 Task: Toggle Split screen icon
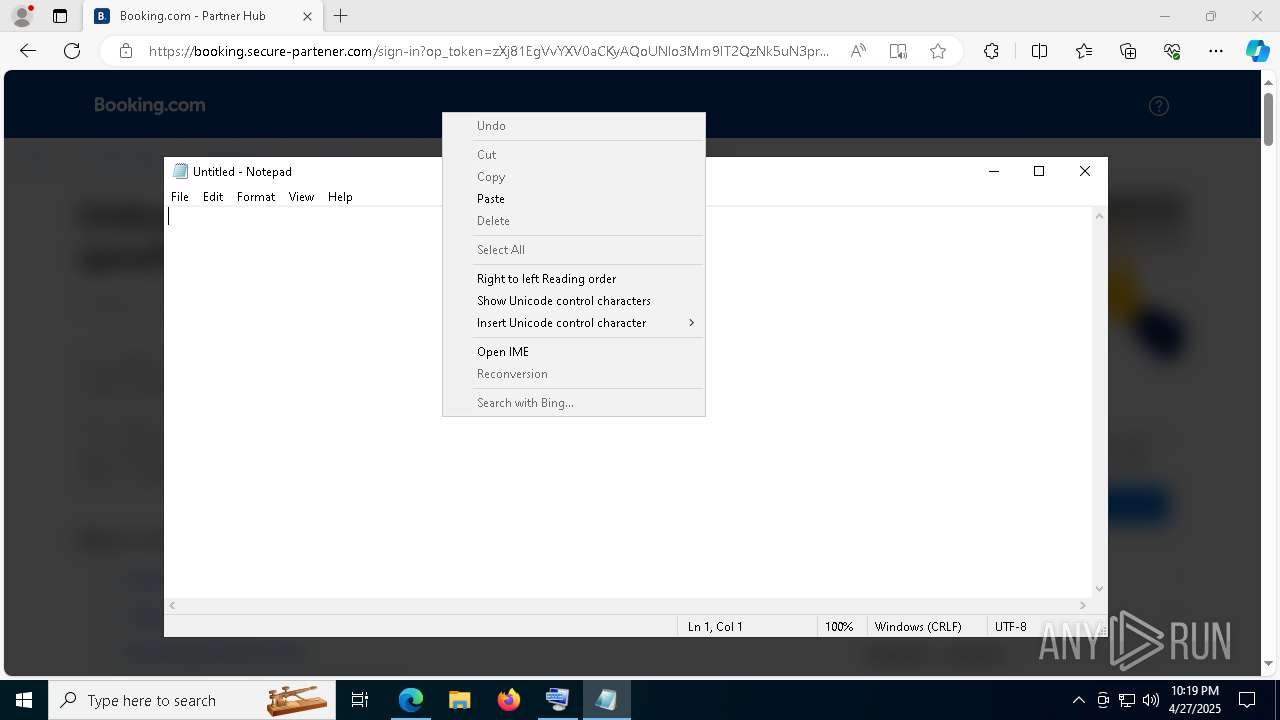[x=1039, y=51]
